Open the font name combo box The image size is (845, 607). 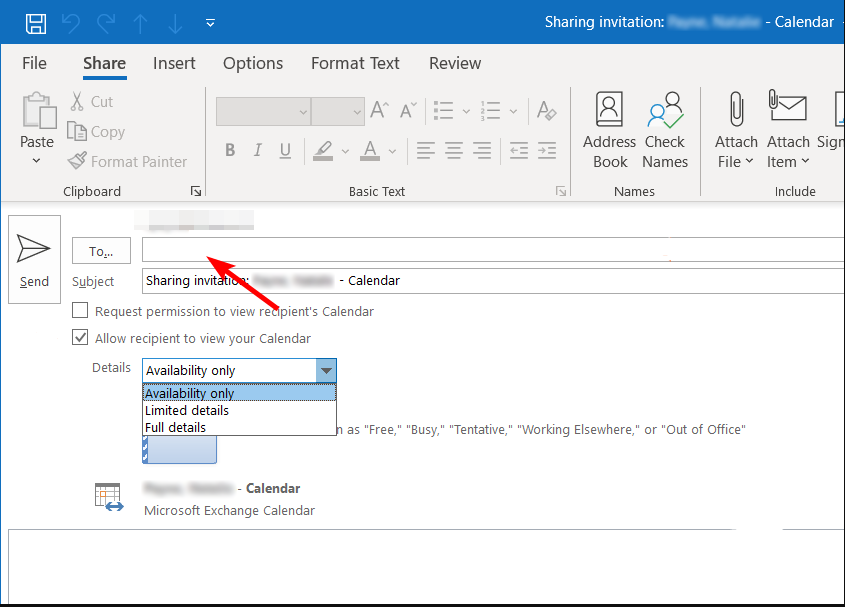click(263, 112)
